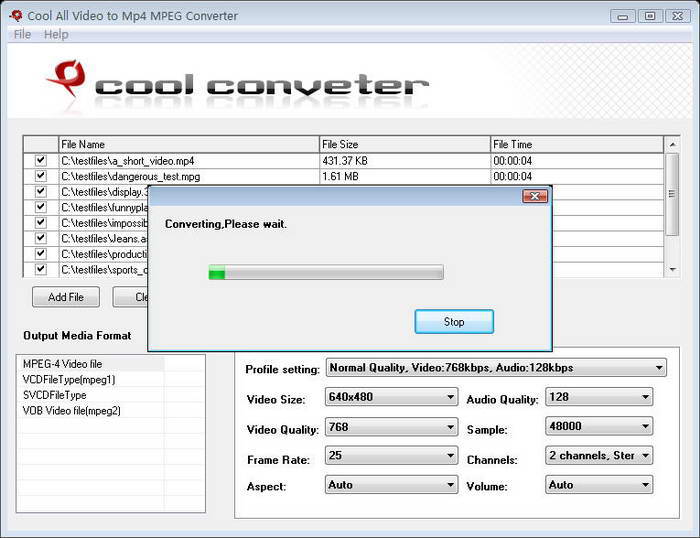Uncheck the a_short_video.mp4 file checkbox
The image size is (700, 538).
41,160
